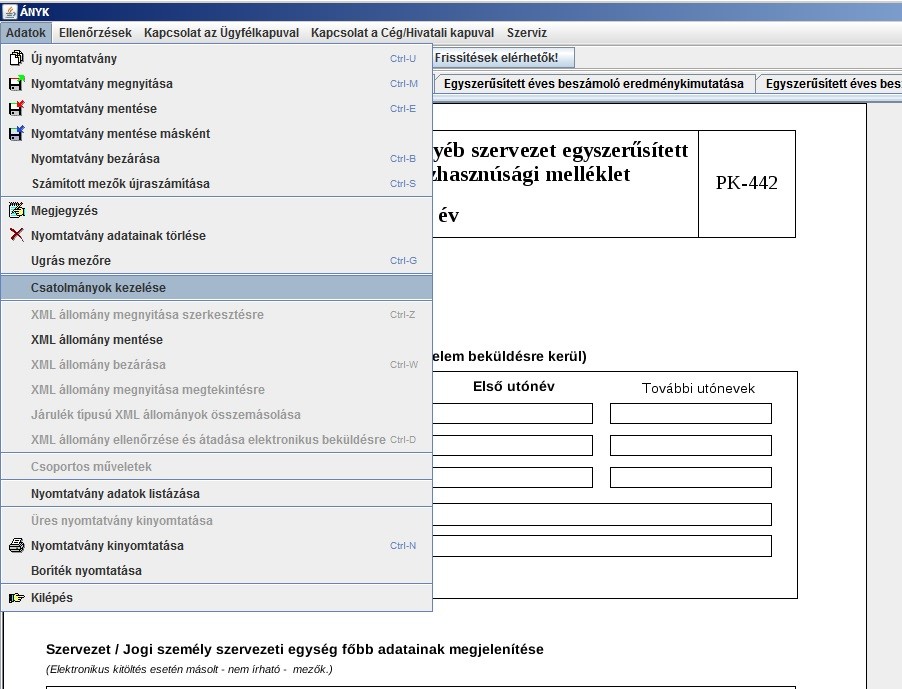Choose Nyomtatvány megnyitása menu entry
Screen dimensions: 902x689
[216, 83]
